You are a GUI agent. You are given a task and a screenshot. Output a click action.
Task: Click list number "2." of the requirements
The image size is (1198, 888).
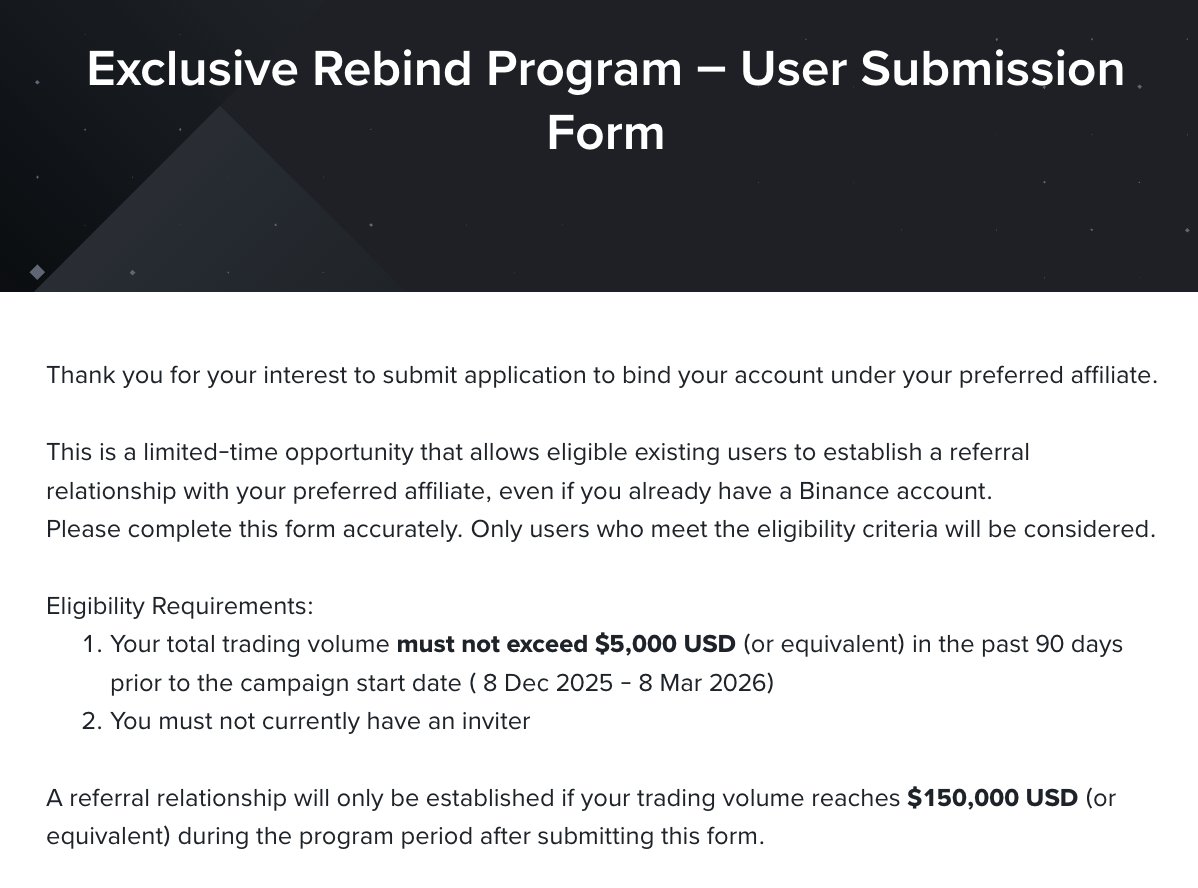[93, 721]
